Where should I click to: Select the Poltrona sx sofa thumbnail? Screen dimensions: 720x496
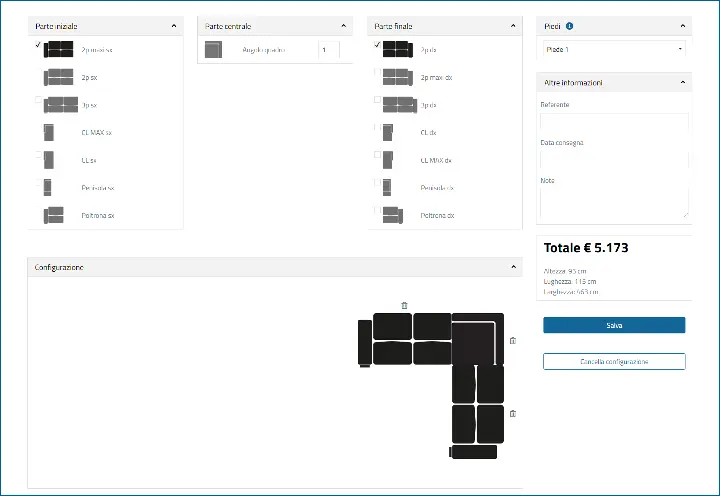point(54,215)
